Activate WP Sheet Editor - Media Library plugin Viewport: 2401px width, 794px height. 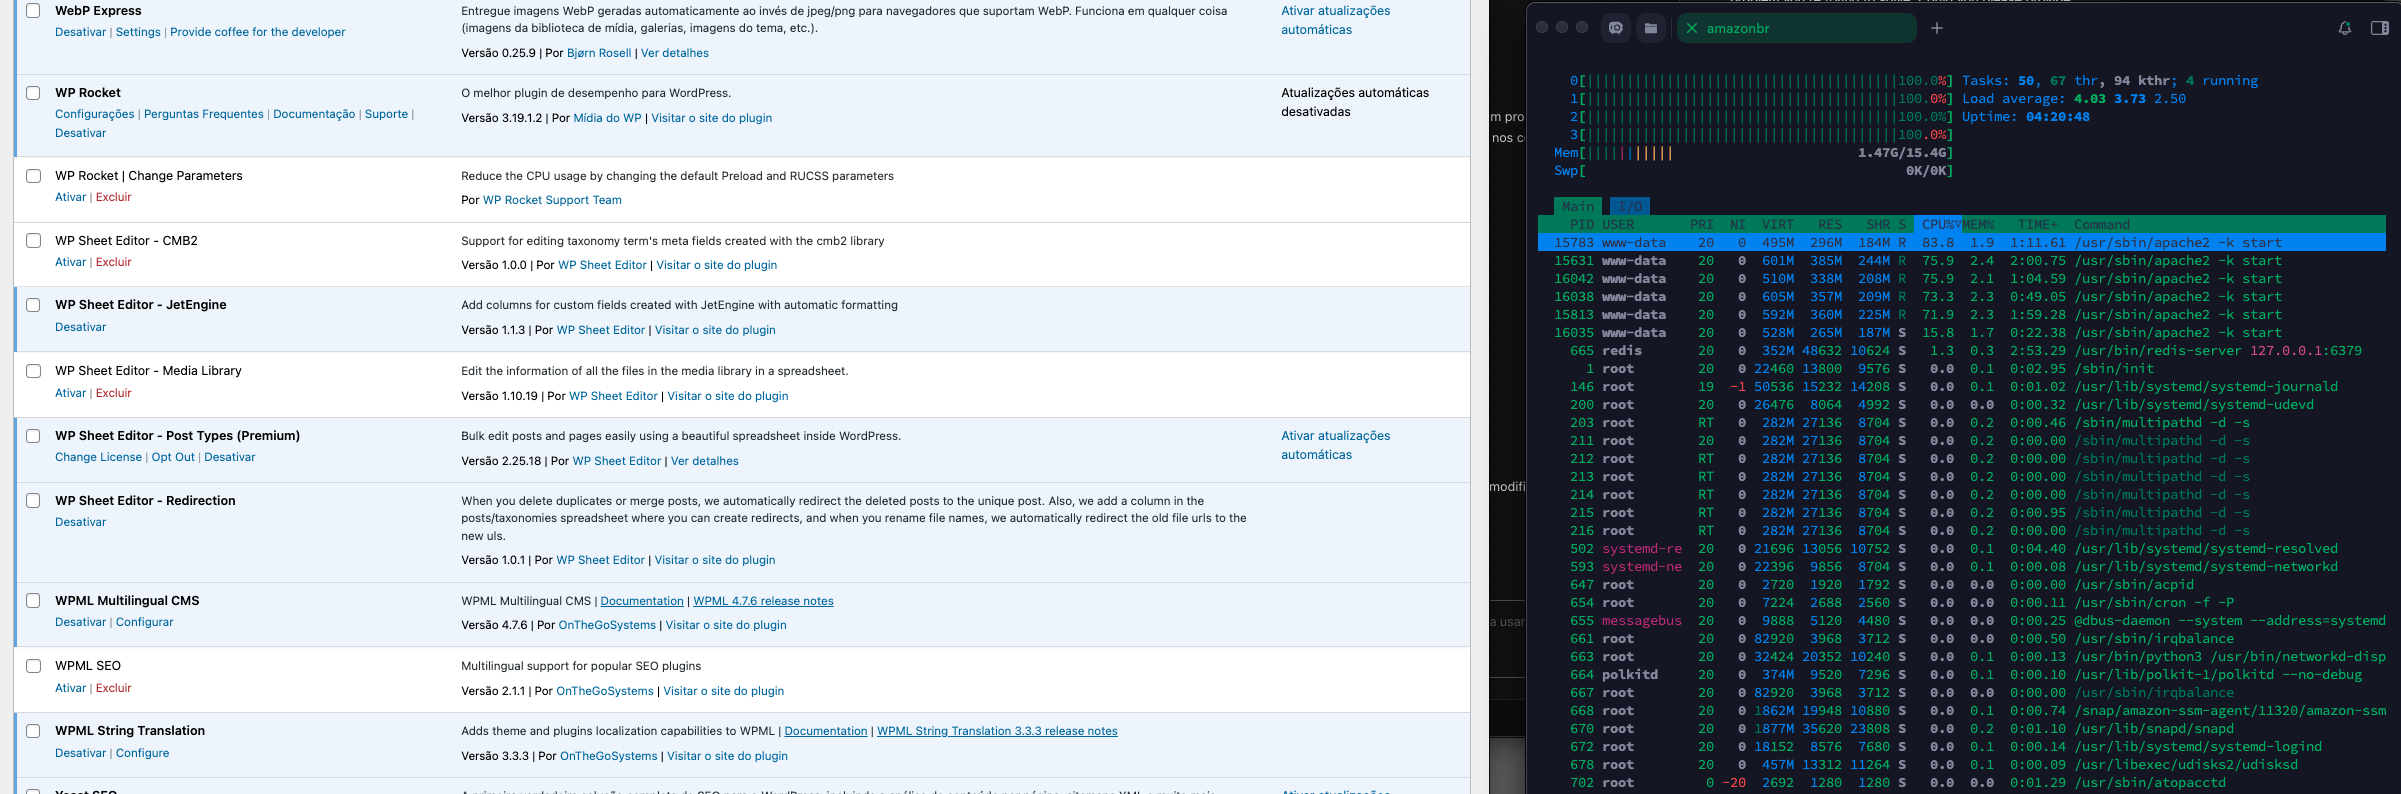(x=70, y=393)
